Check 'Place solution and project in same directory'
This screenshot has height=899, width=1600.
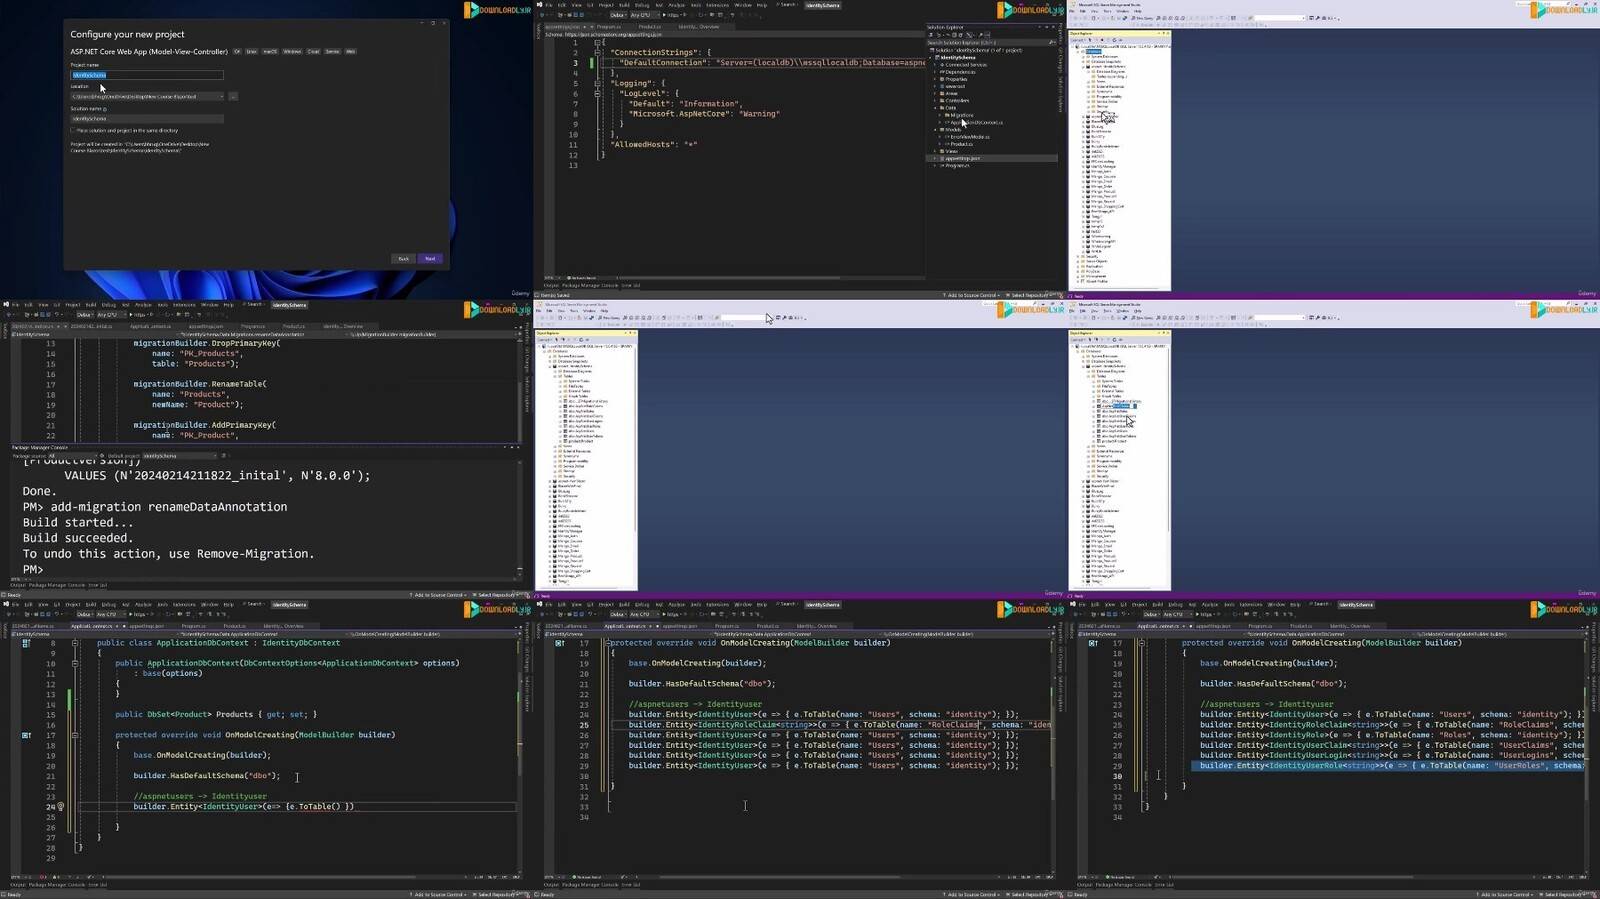coord(73,130)
